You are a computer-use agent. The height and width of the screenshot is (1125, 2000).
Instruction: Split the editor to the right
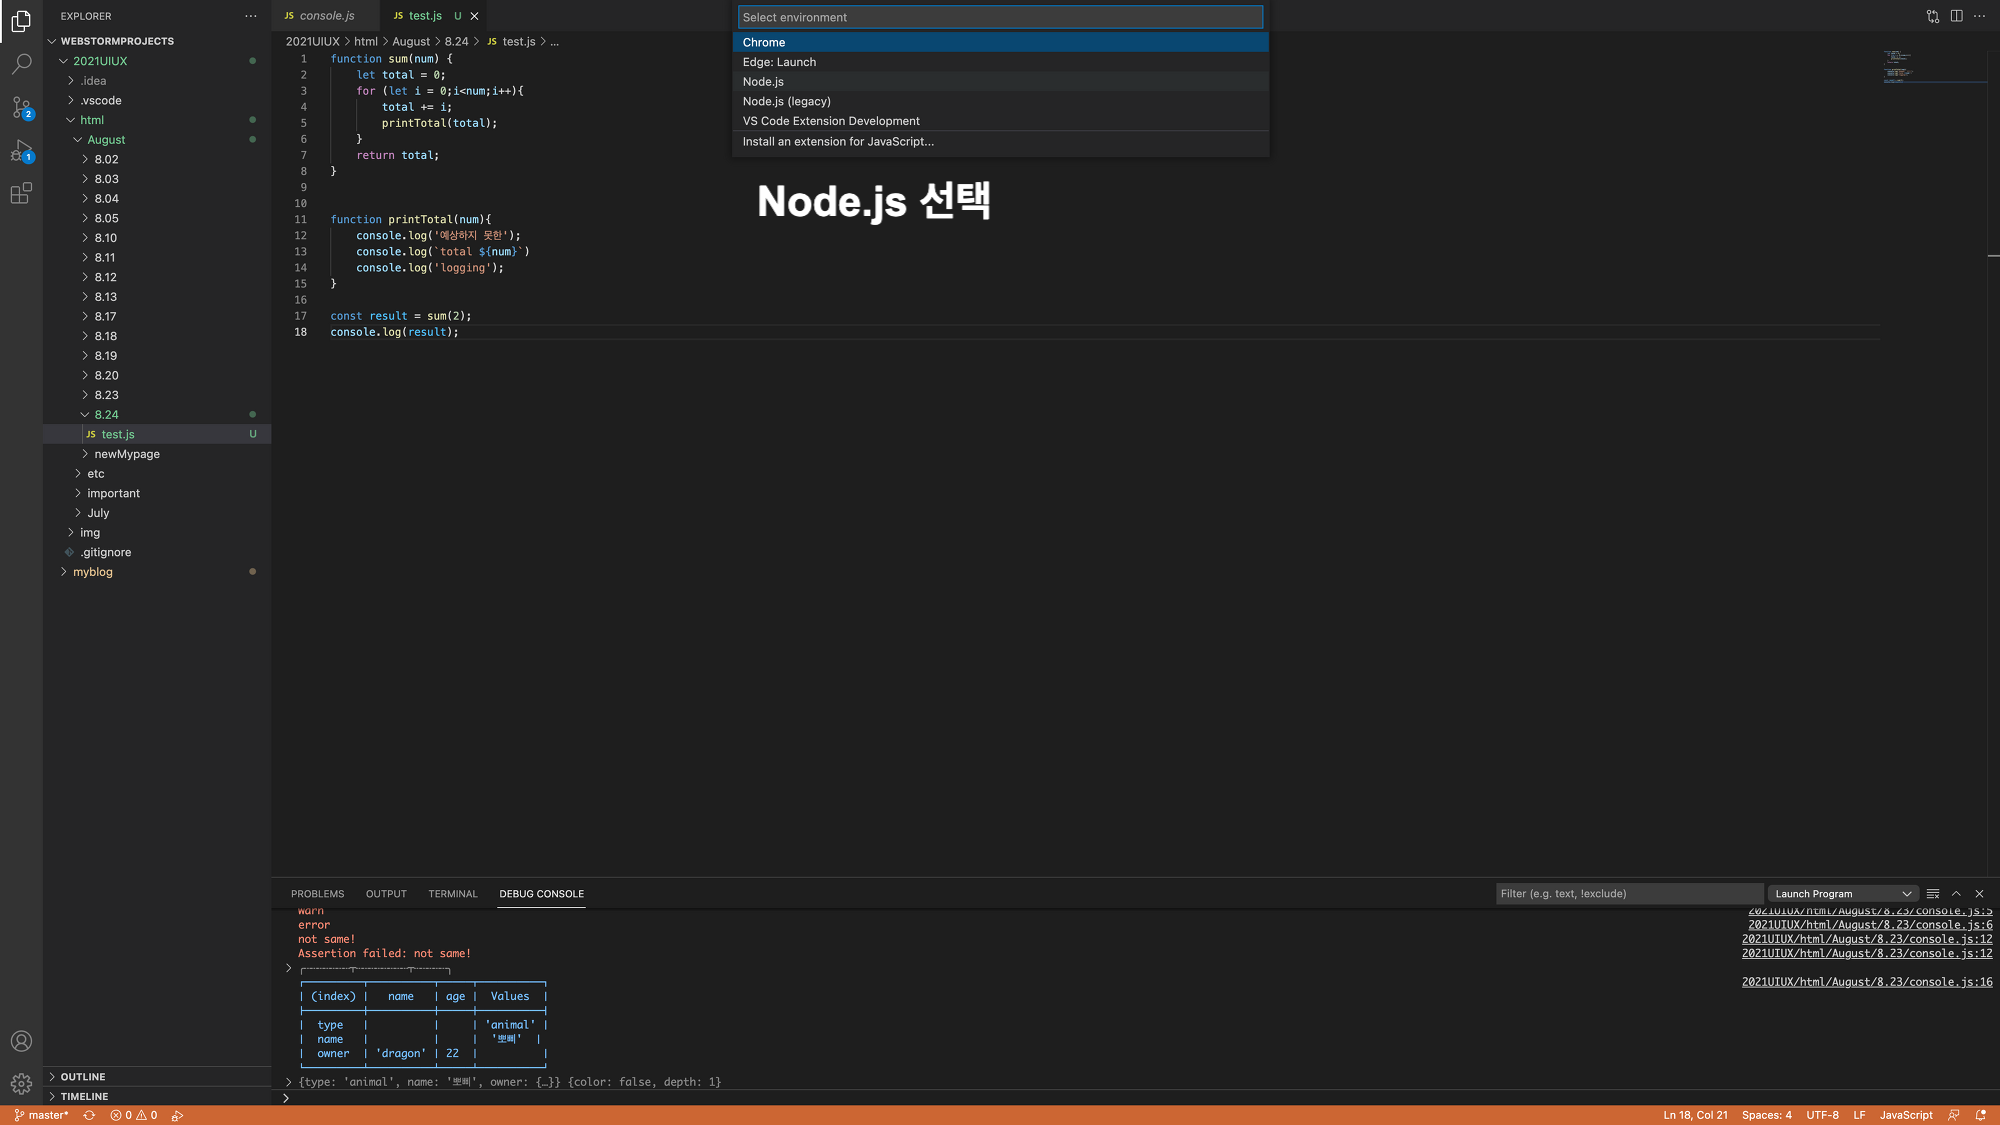tap(1956, 16)
